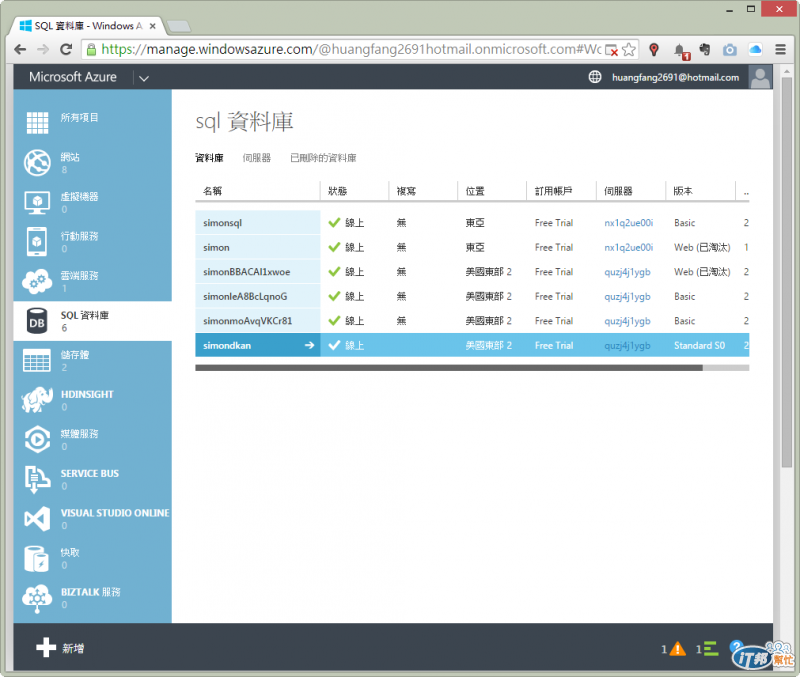Click the plus icon for New
The width and height of the screenshot is (800, 677).
(x=46, y=647)
